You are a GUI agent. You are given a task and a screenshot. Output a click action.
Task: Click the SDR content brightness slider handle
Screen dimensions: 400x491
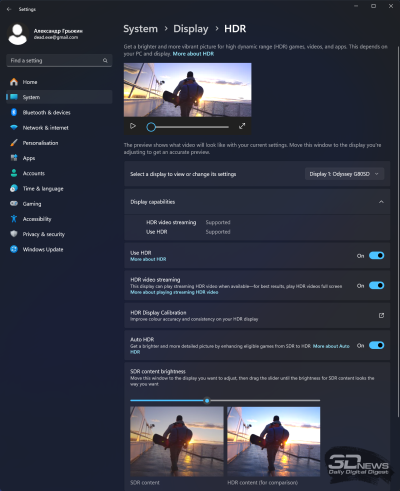pos(207,400)
